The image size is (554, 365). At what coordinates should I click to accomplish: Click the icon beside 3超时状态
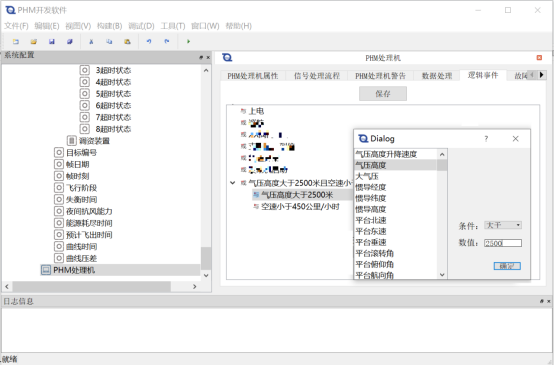point(84,70)
